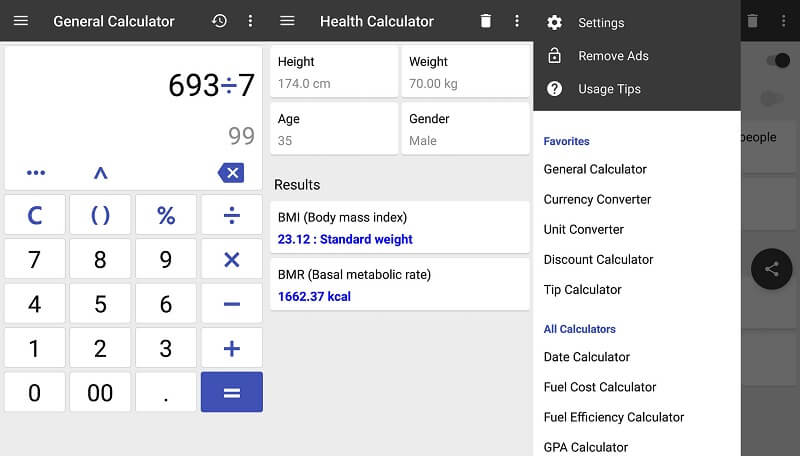The image size is (800, 456).
Task: Tap the equals key
Action: point(232,392)
